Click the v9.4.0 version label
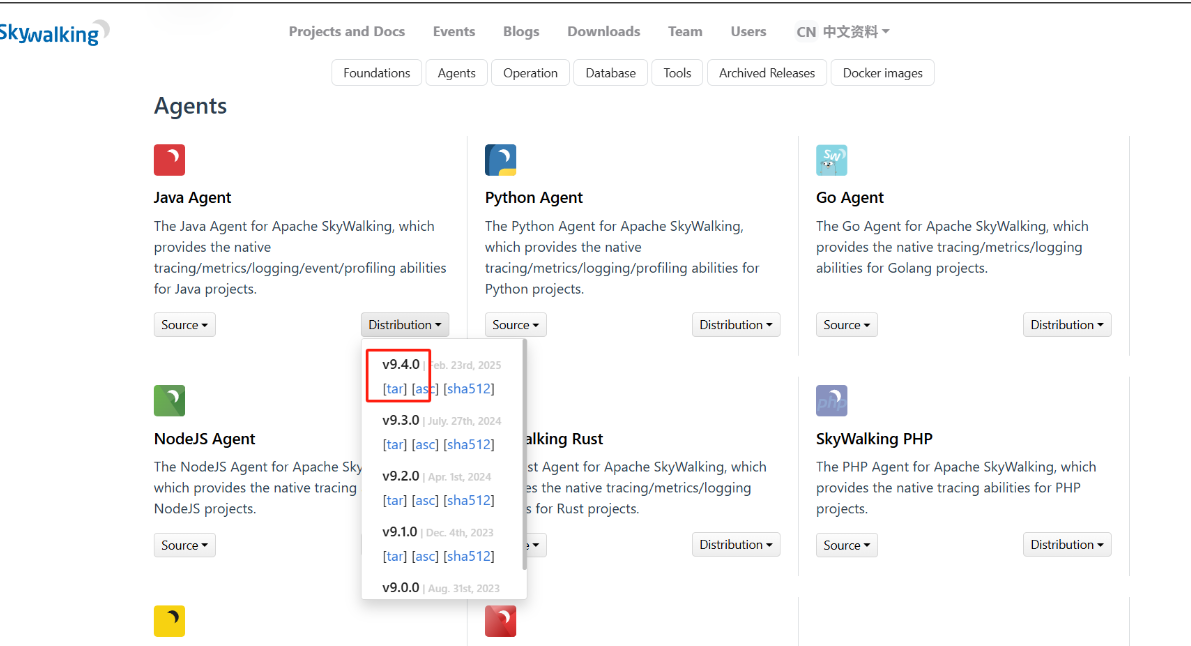 click(x=400, y=364)
